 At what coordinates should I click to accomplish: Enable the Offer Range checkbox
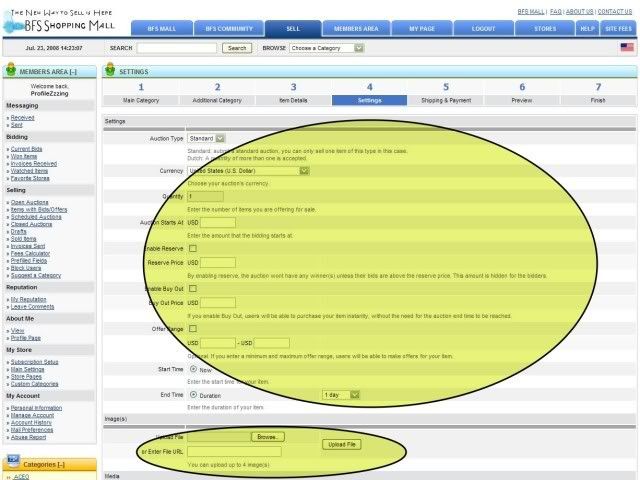point(193,329)
